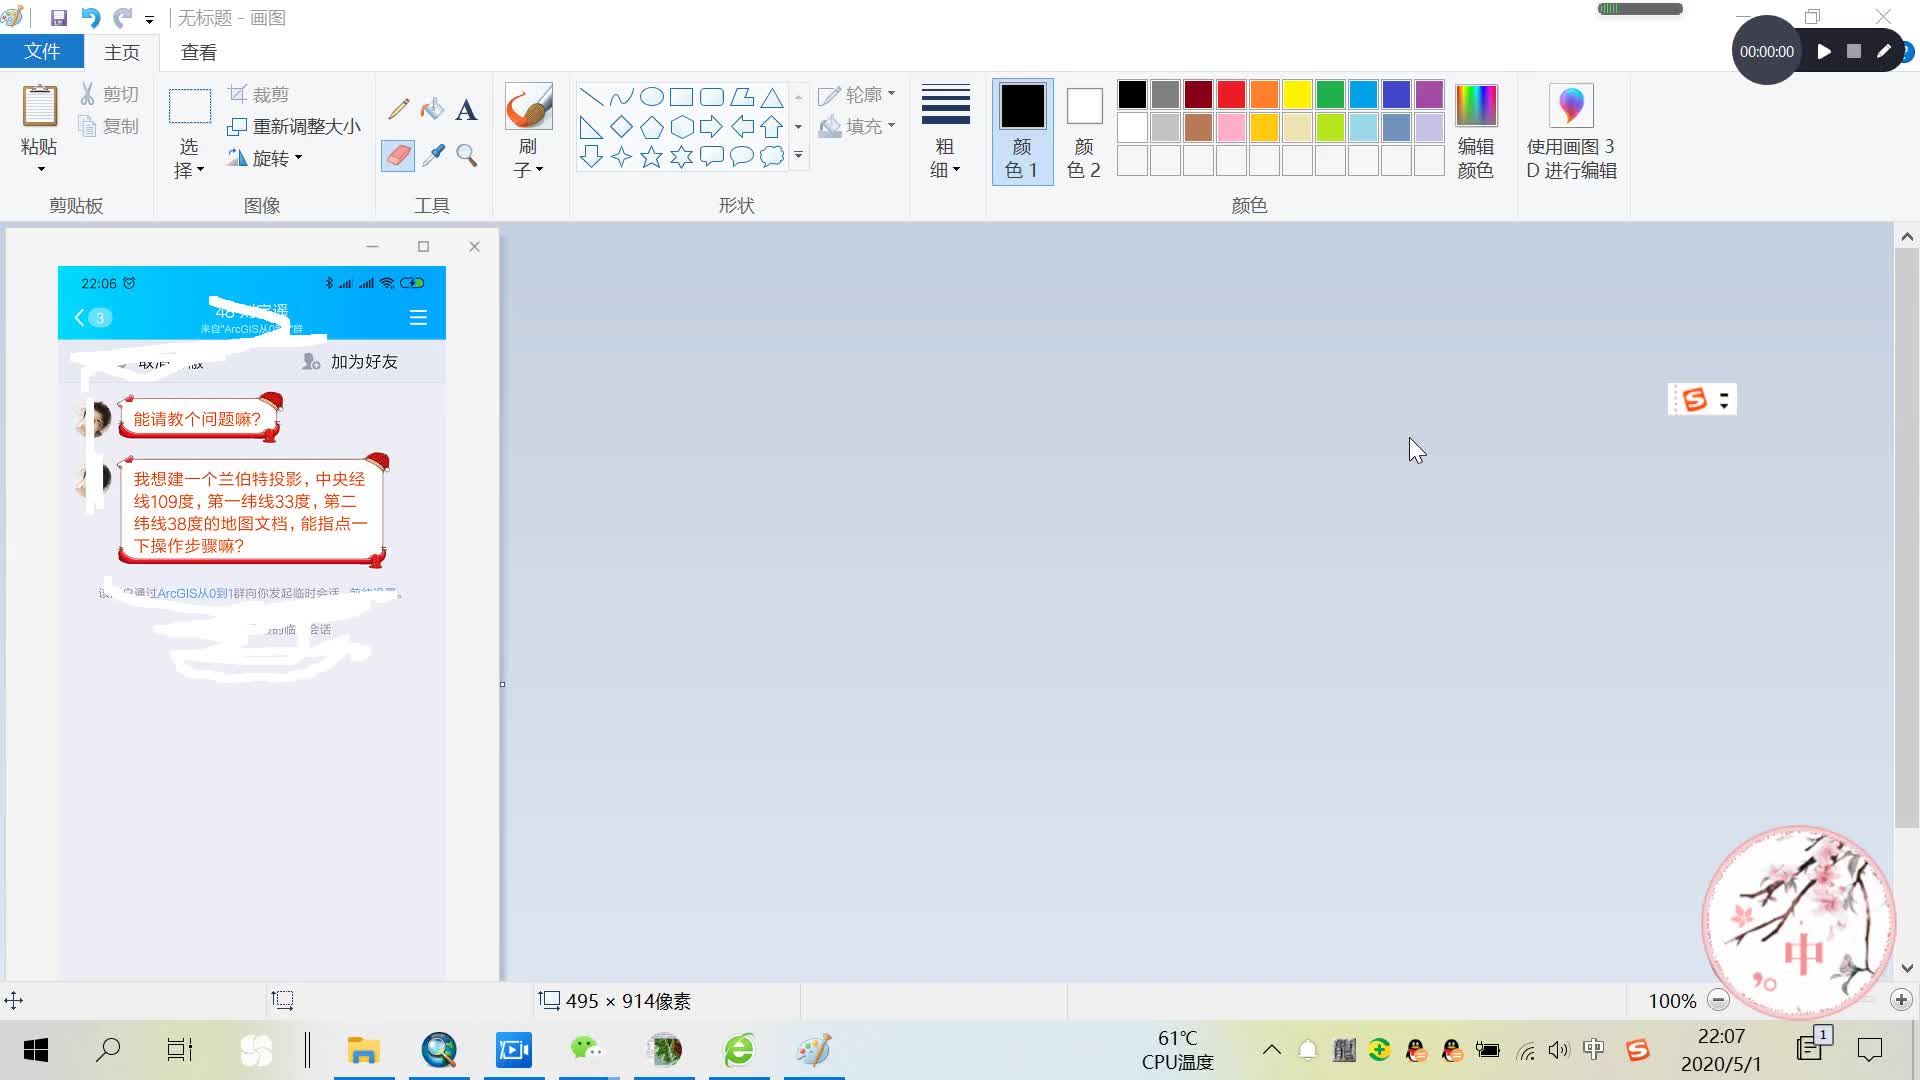The height and width of the screenshot is (1080, 1920).
Task: Open the line Size thickness dropdown
Action: (945, 131)
